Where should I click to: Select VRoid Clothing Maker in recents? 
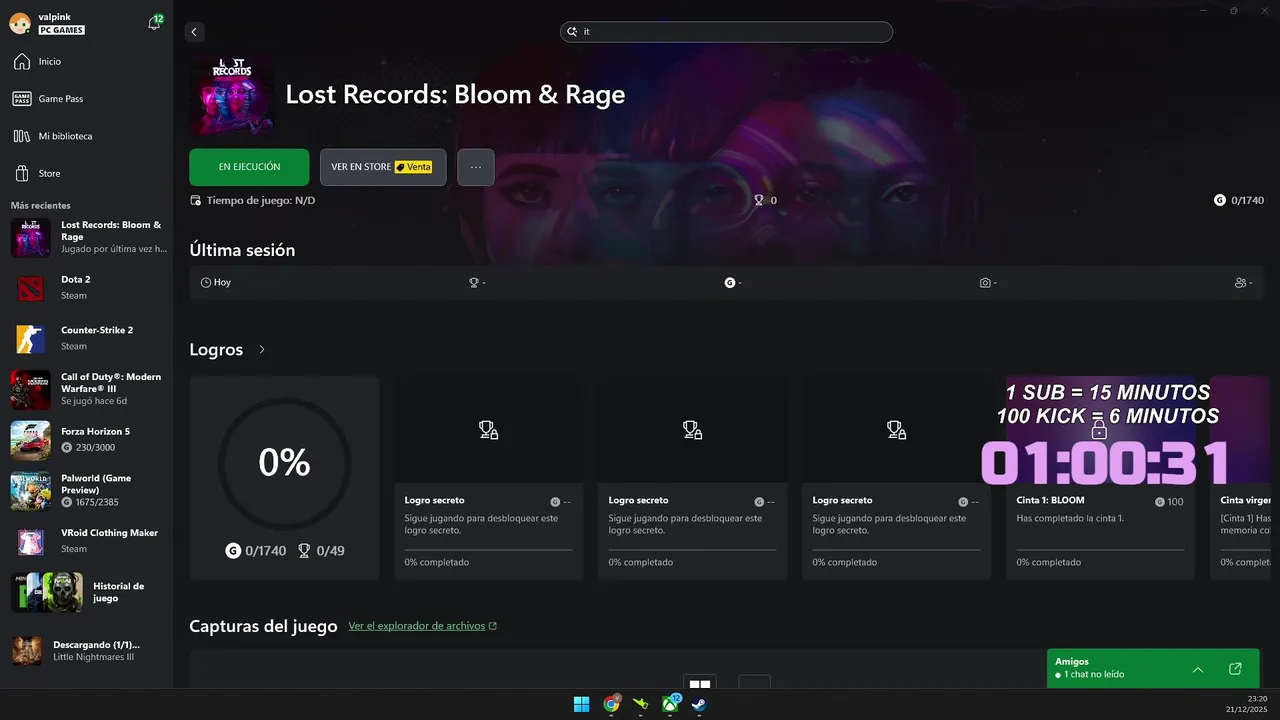88,541
